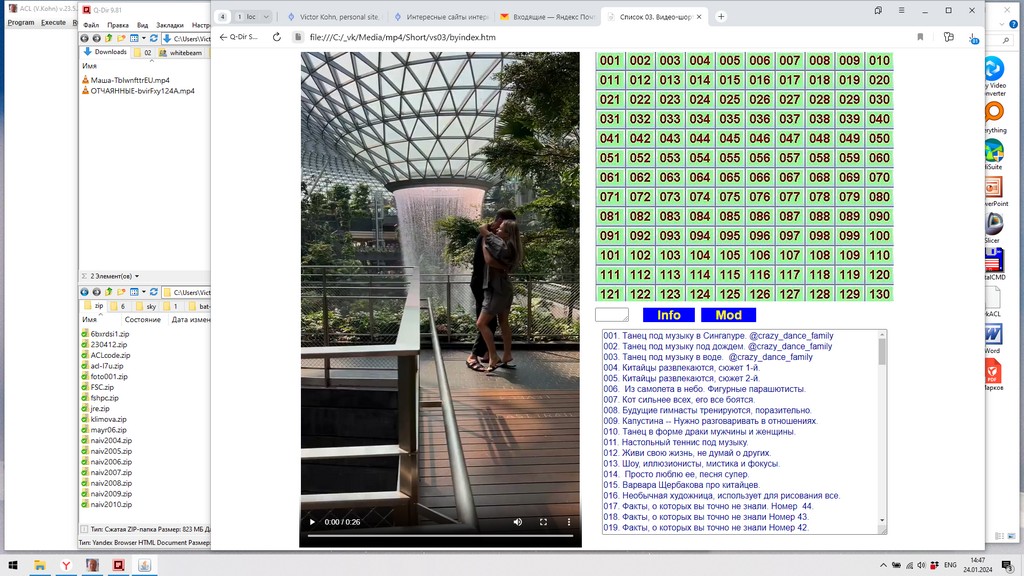Close the 'Список 03. Видео-шорт' tab
Image resolution: width=1024 pixels, height=576 pixels.
click(699, 16)
